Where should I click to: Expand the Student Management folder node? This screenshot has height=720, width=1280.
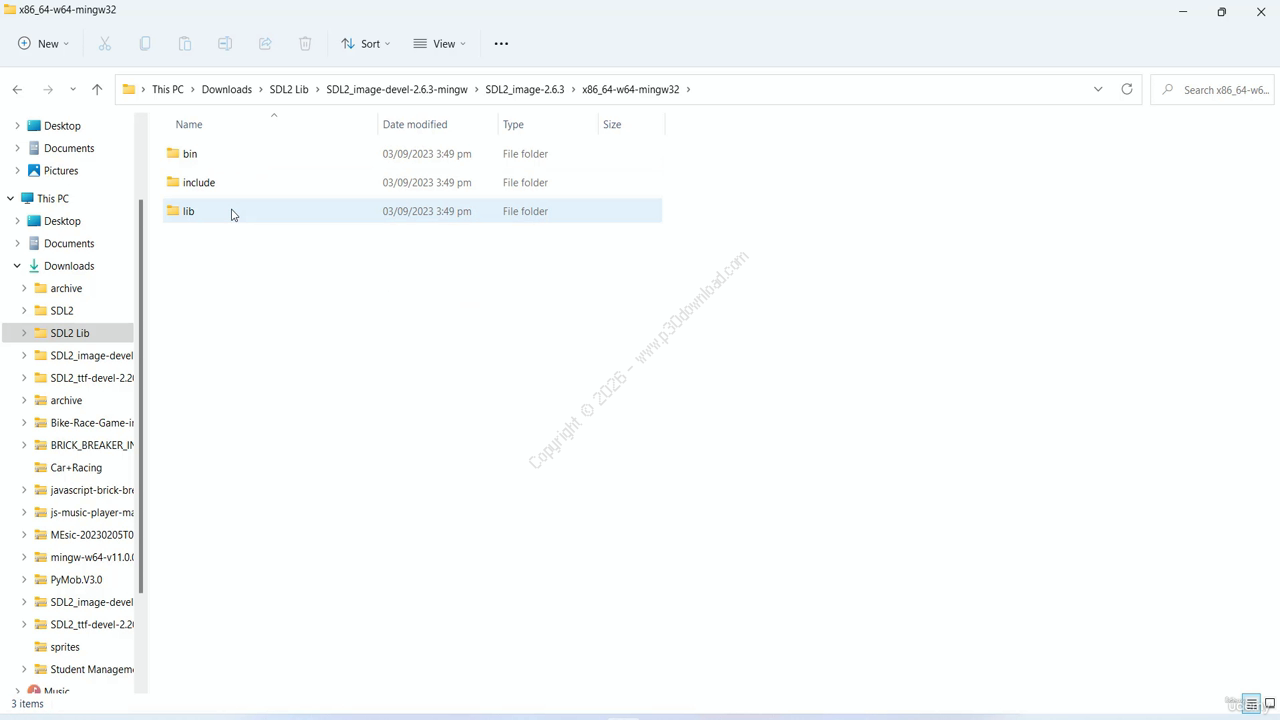point(24,669)
